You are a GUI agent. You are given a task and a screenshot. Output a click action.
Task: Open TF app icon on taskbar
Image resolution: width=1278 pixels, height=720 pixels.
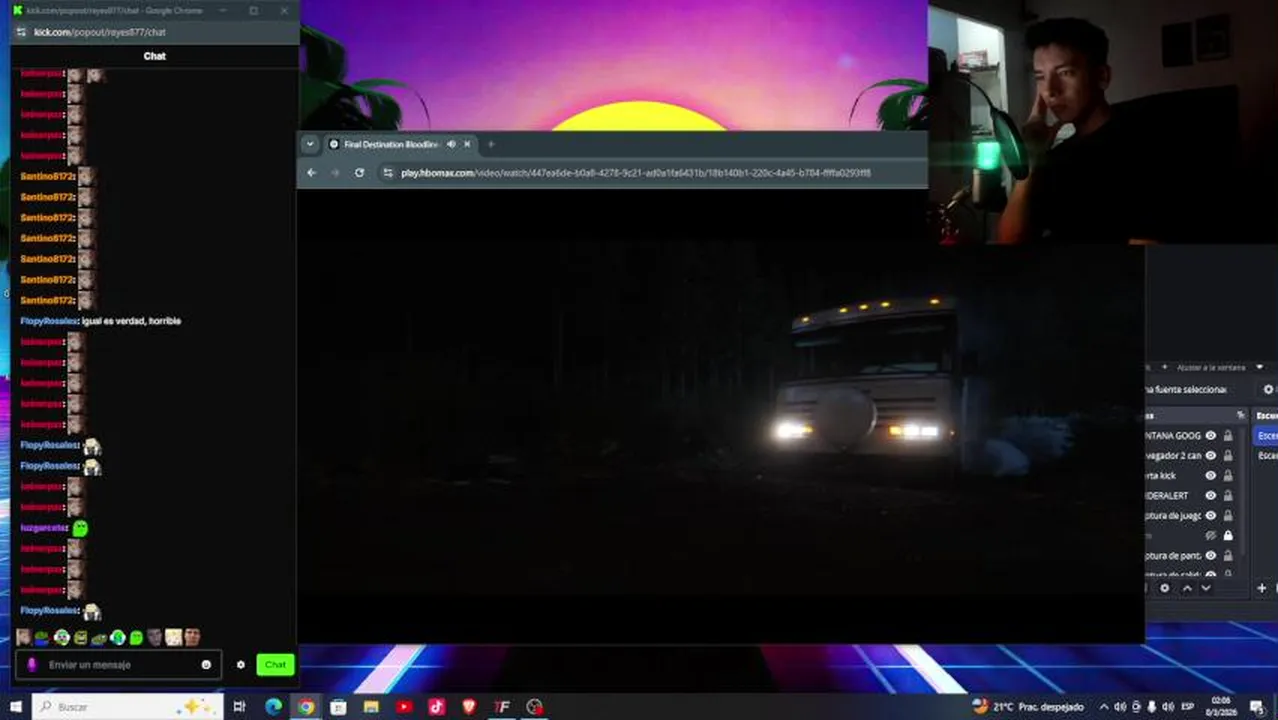tap(502, 707)
